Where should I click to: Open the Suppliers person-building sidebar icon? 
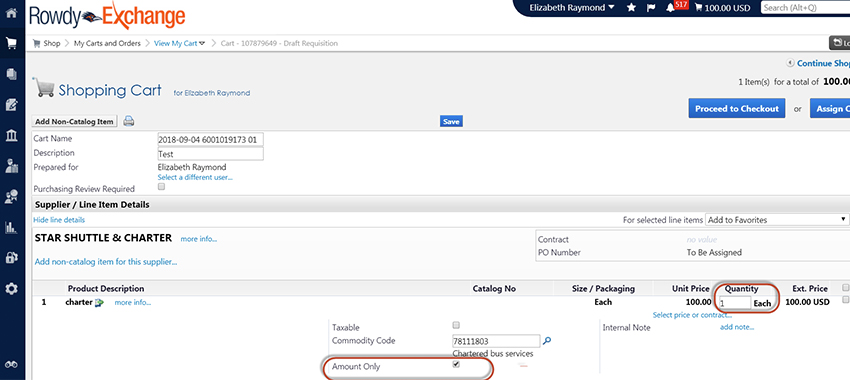click(11, 166)
